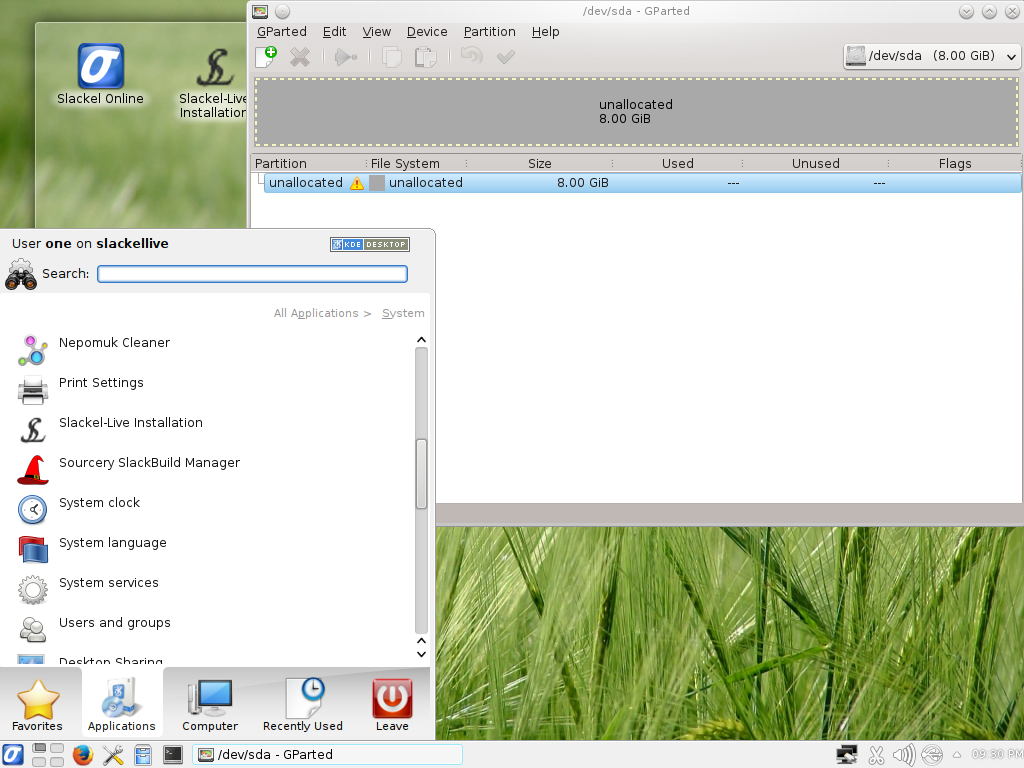
Task: Switch to the Leave tab
Action: [x=392, y=705]
